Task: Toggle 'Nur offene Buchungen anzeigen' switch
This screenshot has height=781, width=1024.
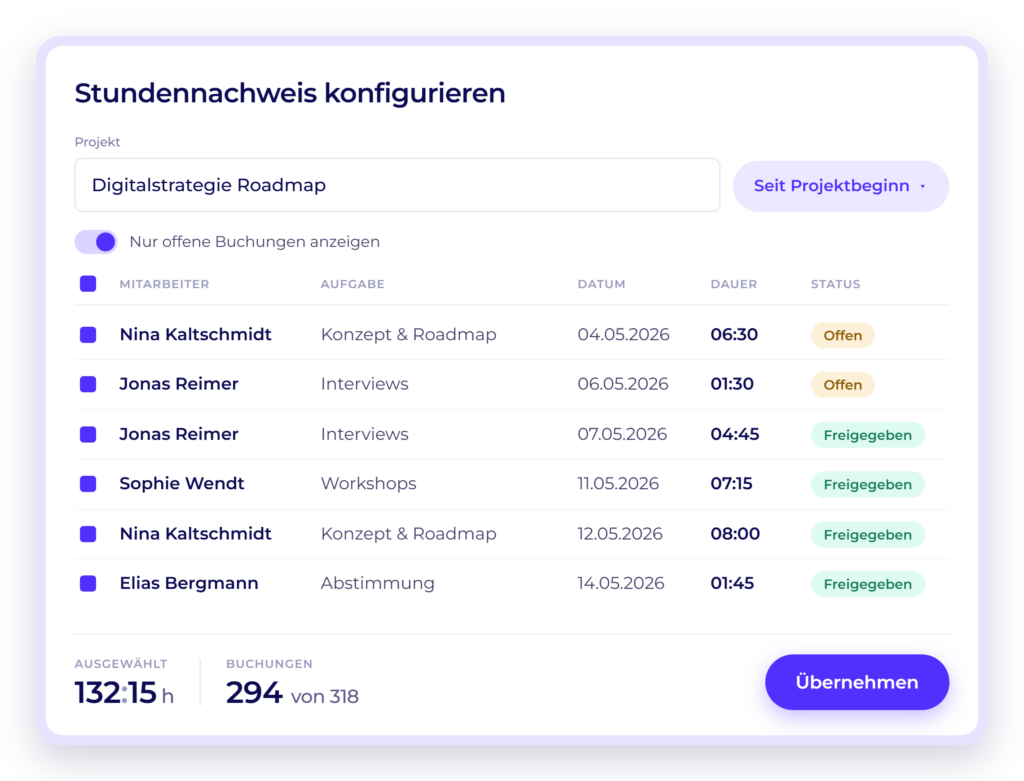Action: click(x=96, y=242)
